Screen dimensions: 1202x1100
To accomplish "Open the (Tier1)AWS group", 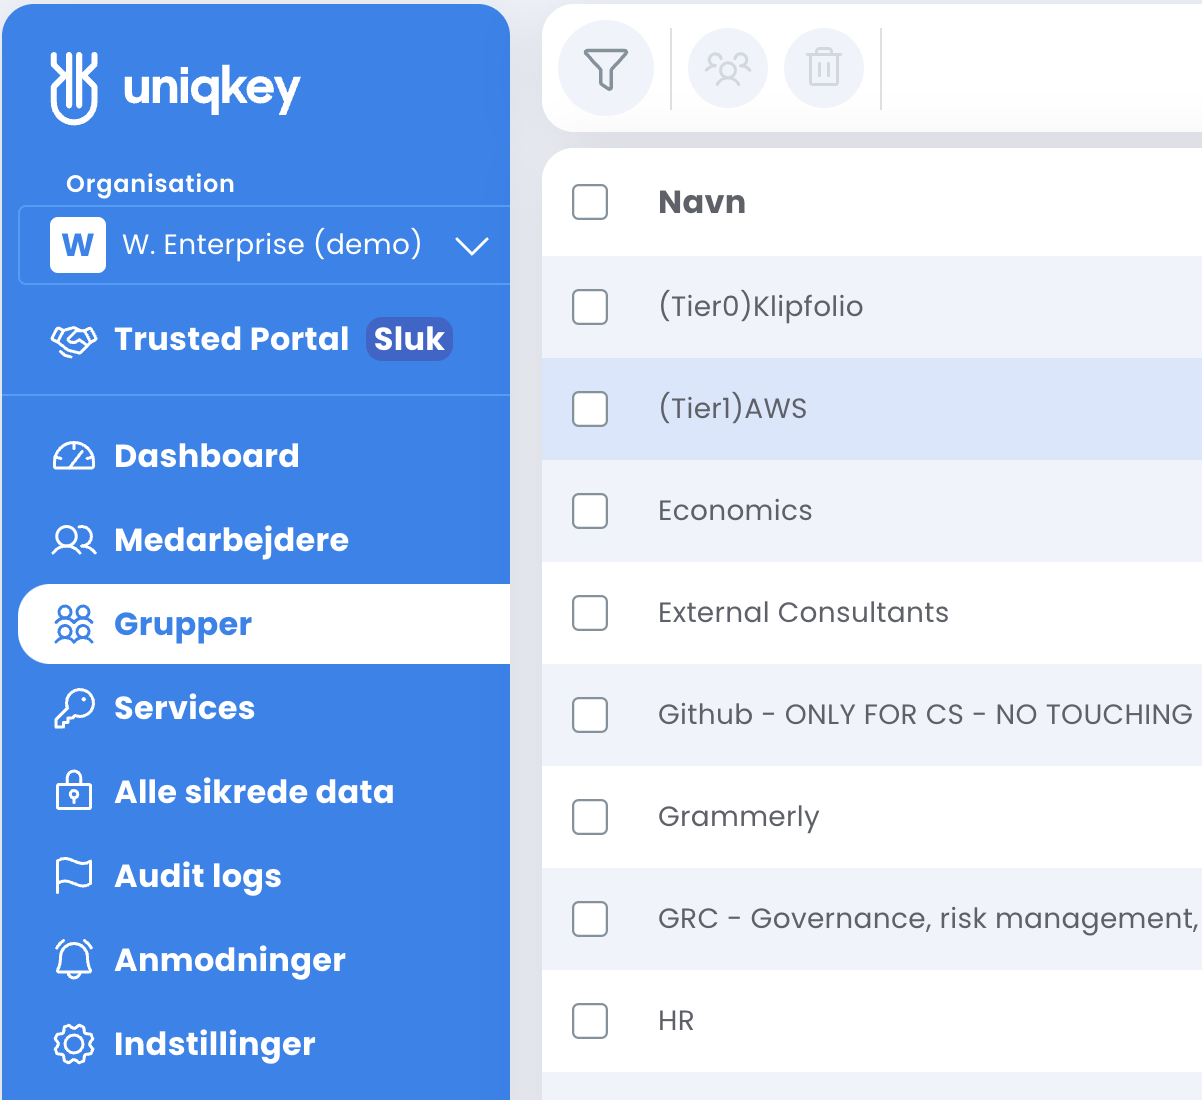I will pos(733,408).
